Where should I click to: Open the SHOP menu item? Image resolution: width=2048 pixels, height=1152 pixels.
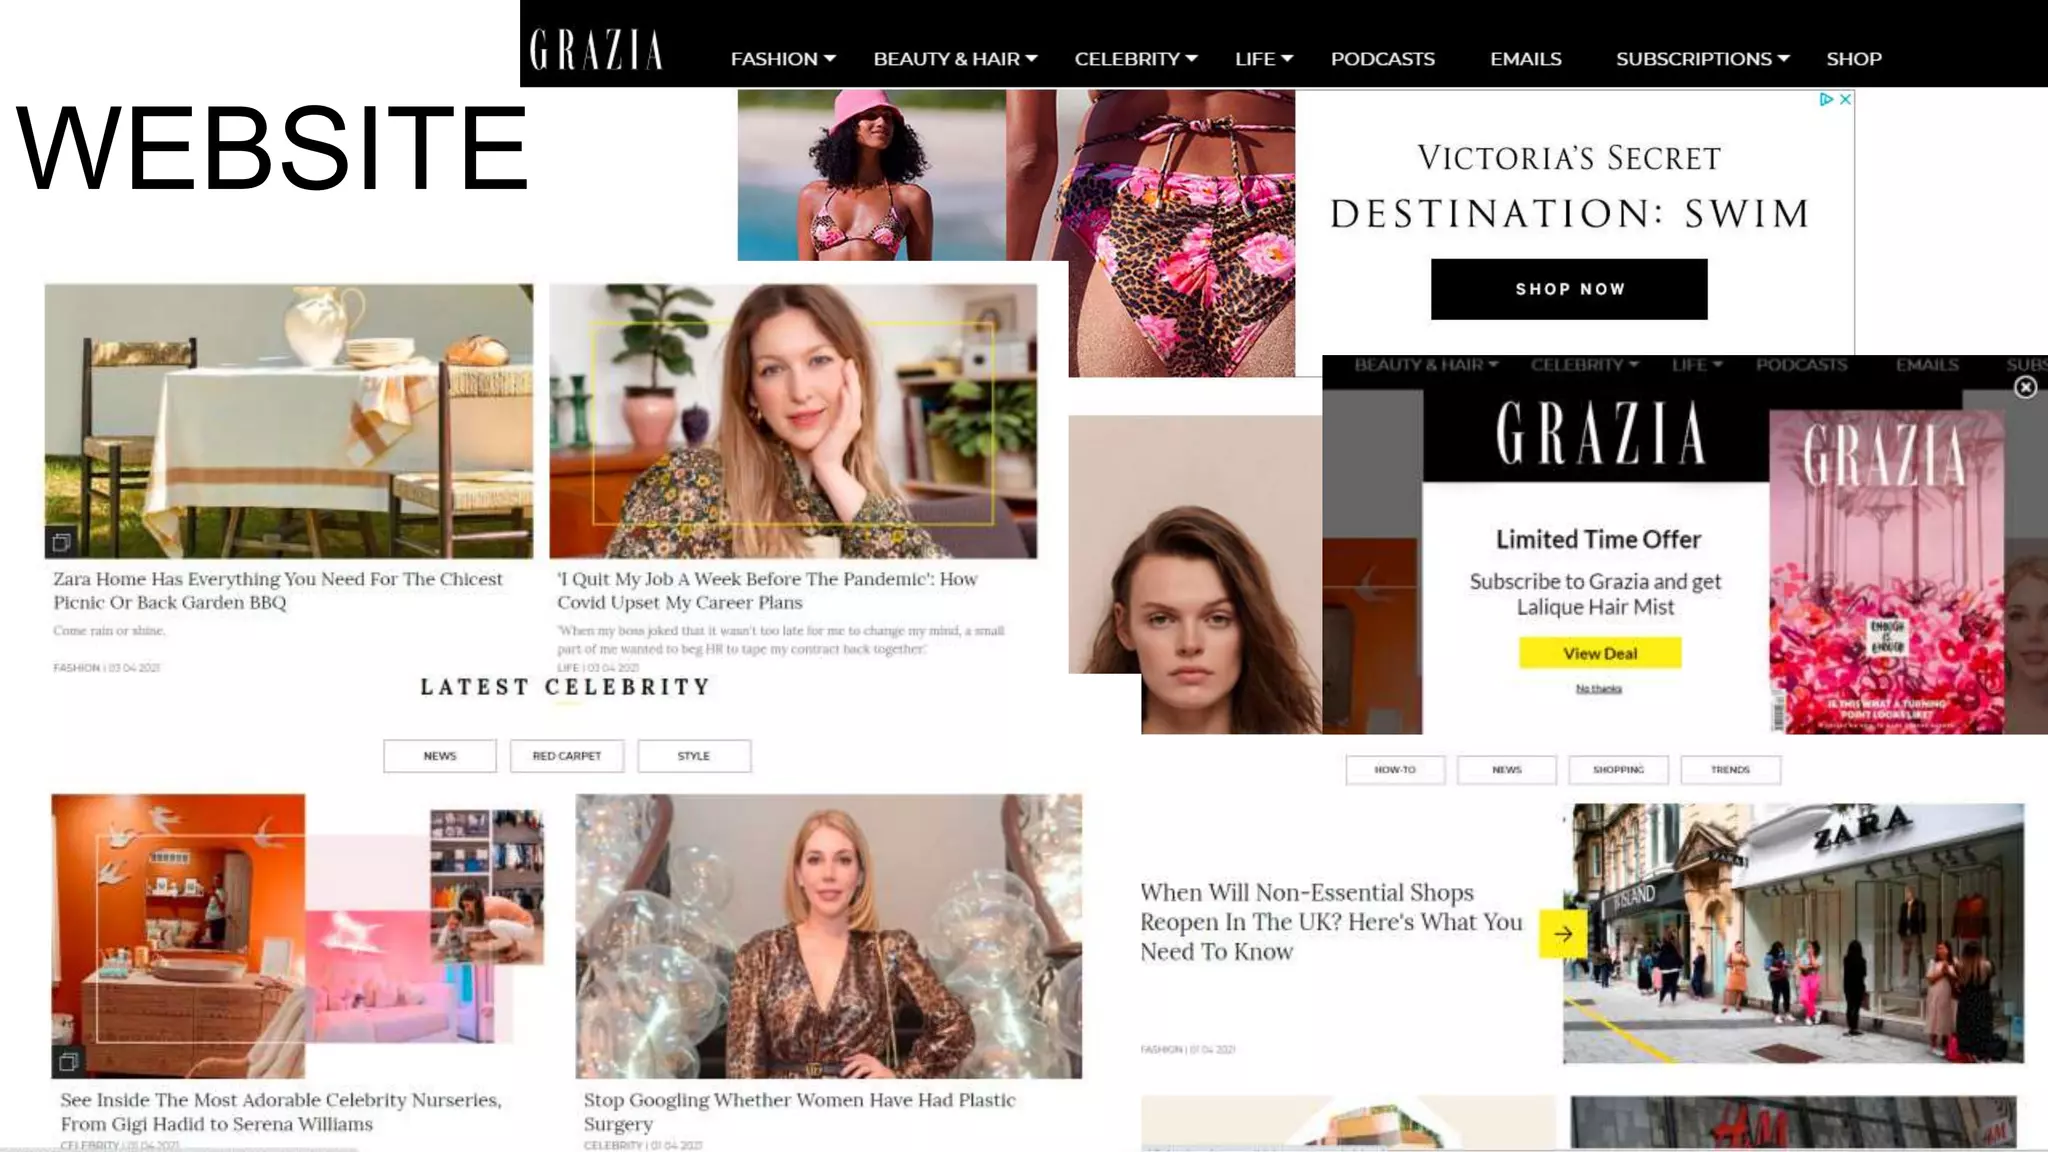1854,59
